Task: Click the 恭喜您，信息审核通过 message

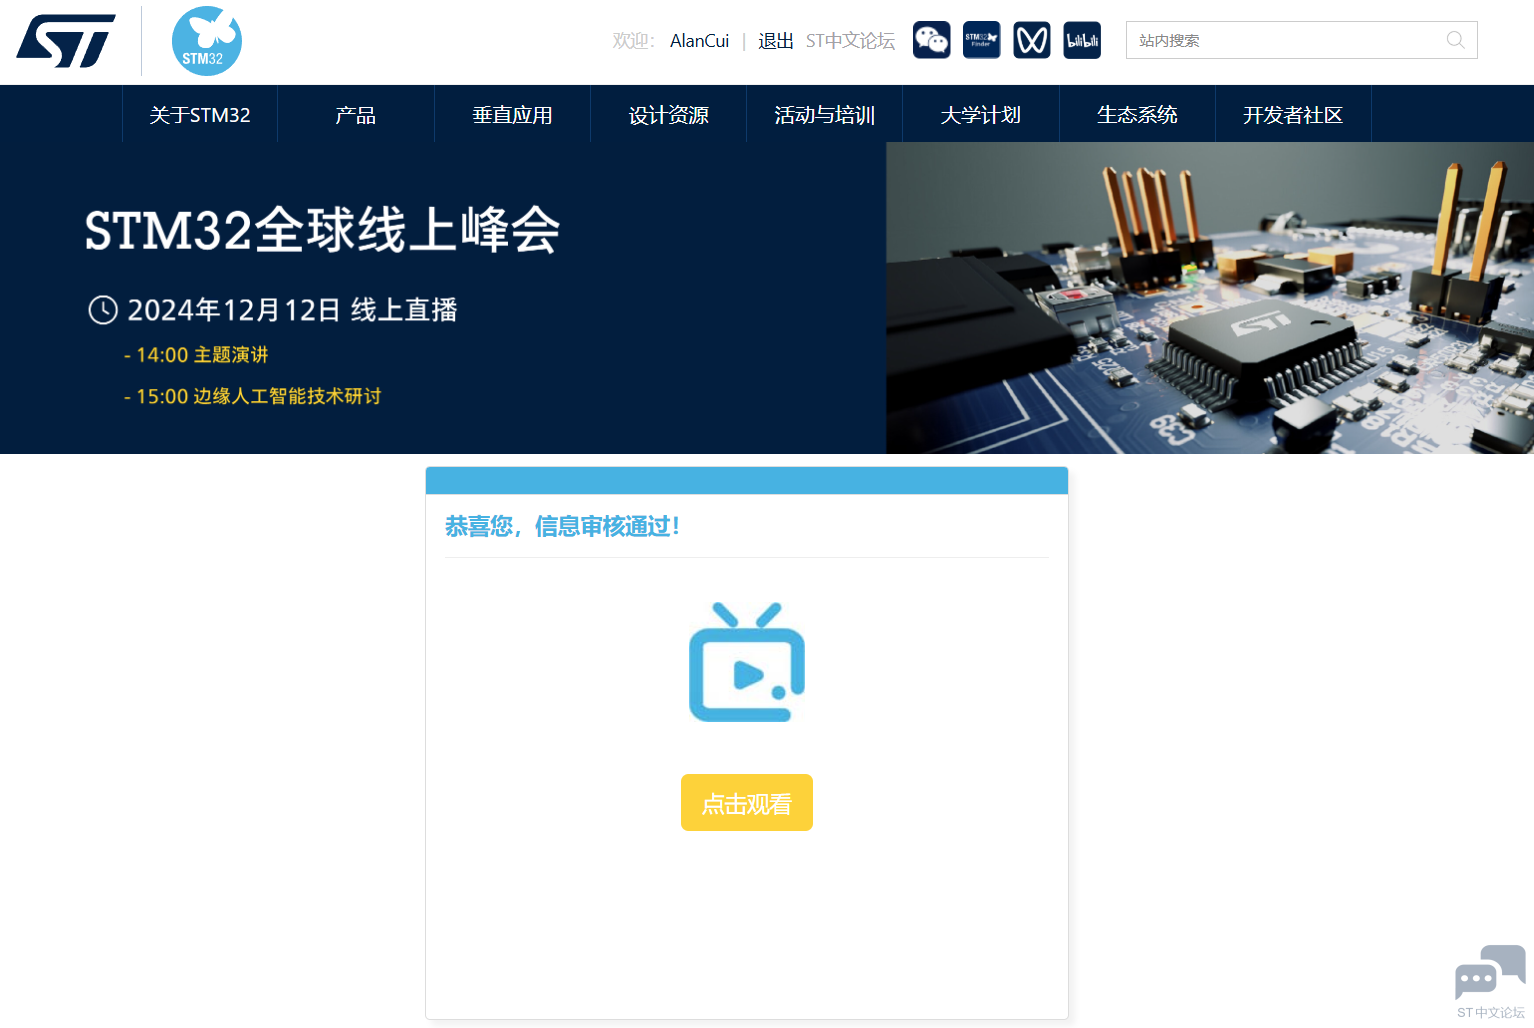Action: pos(562,526)
